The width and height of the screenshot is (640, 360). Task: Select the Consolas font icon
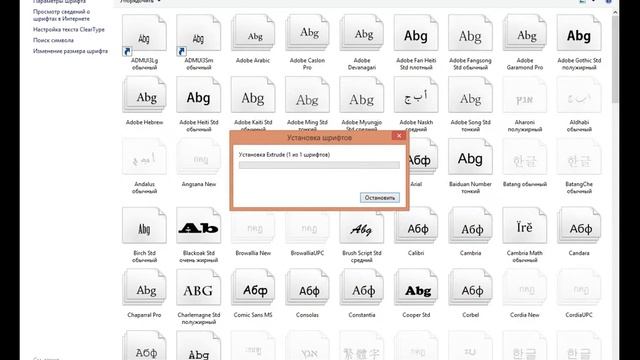[x=307, y=288]
